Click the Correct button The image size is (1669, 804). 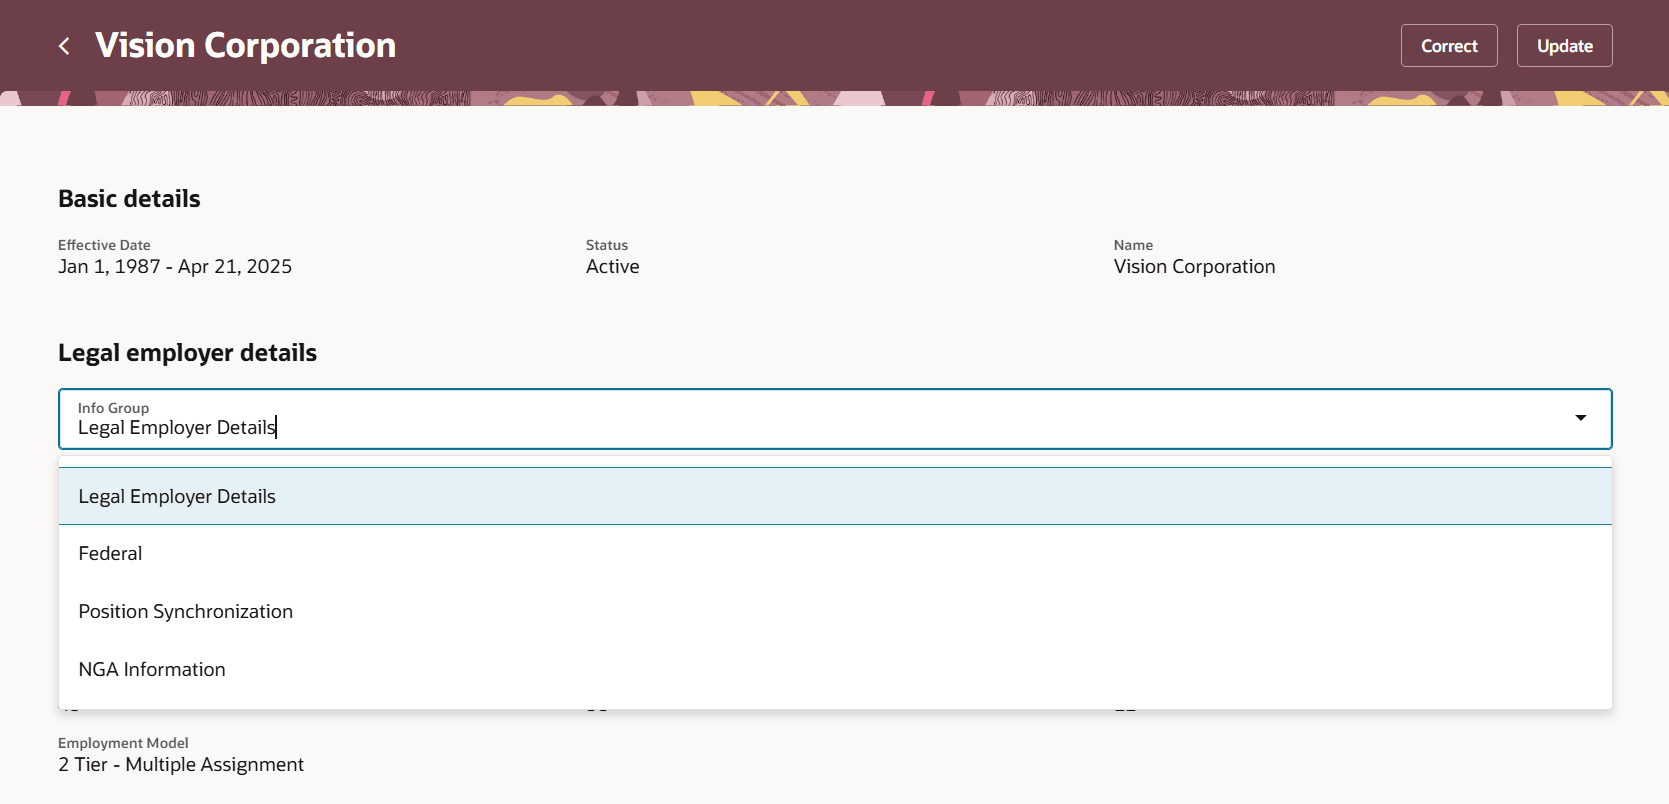pos(1449,46)
